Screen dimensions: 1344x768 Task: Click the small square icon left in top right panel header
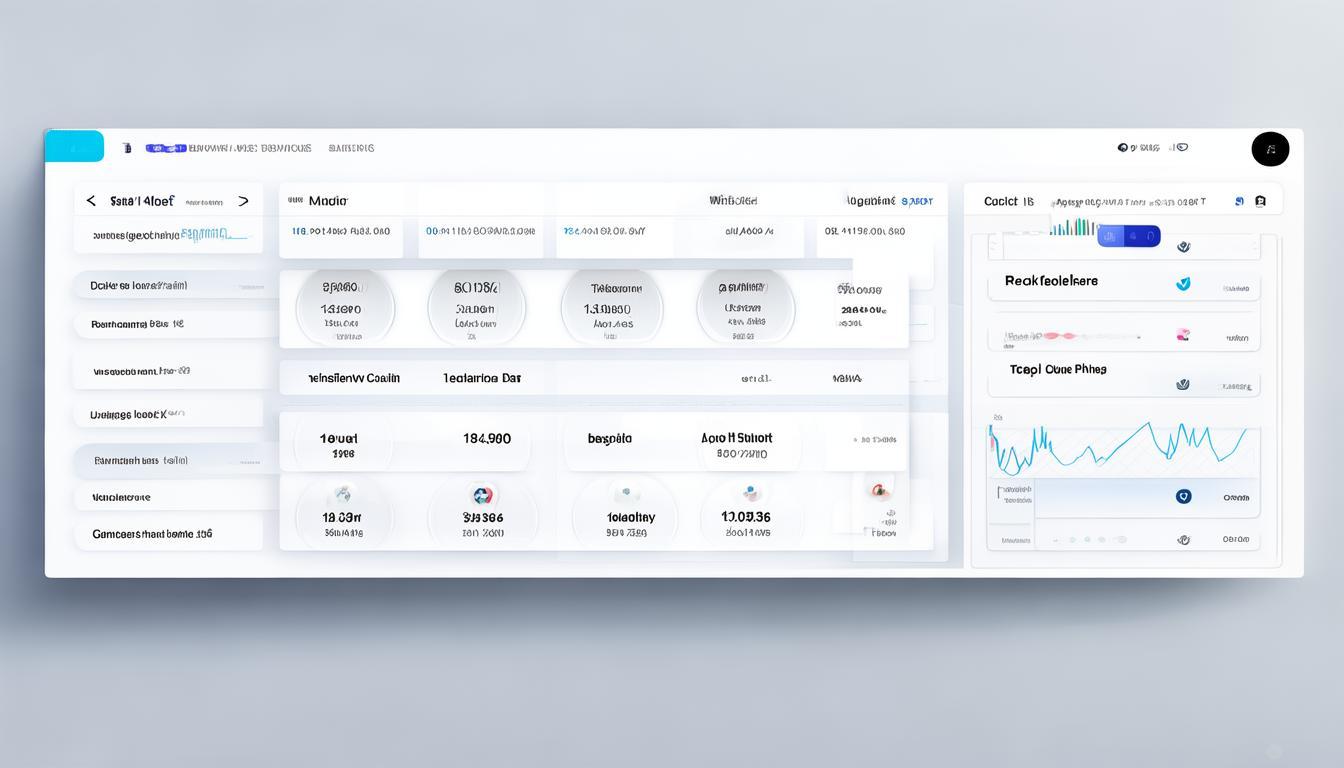(x=1239, y=201)
